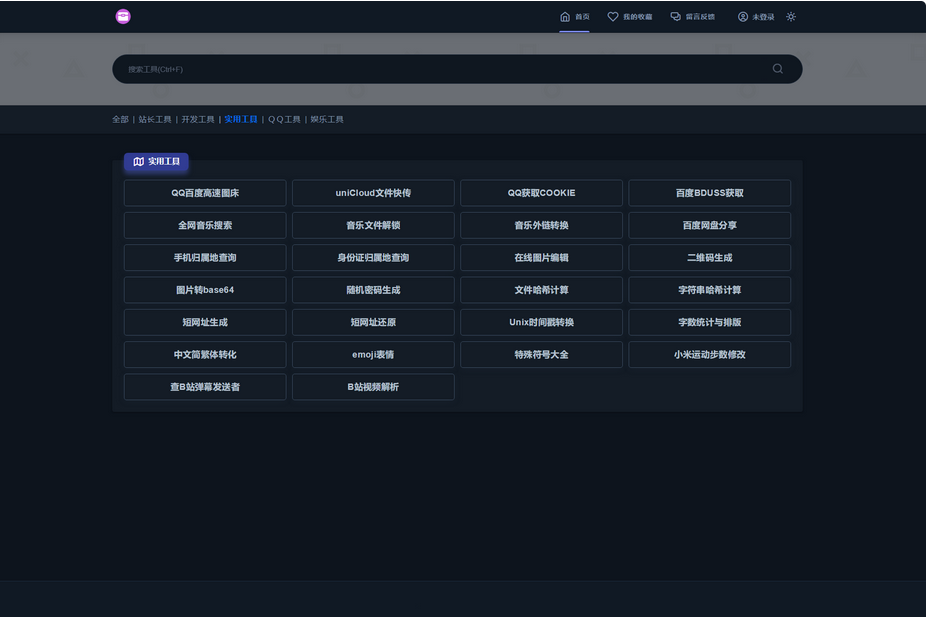This screenshot has width=930, height=617.
Task: Open 二维码生成 tool
Action: [x=709, y=257]
